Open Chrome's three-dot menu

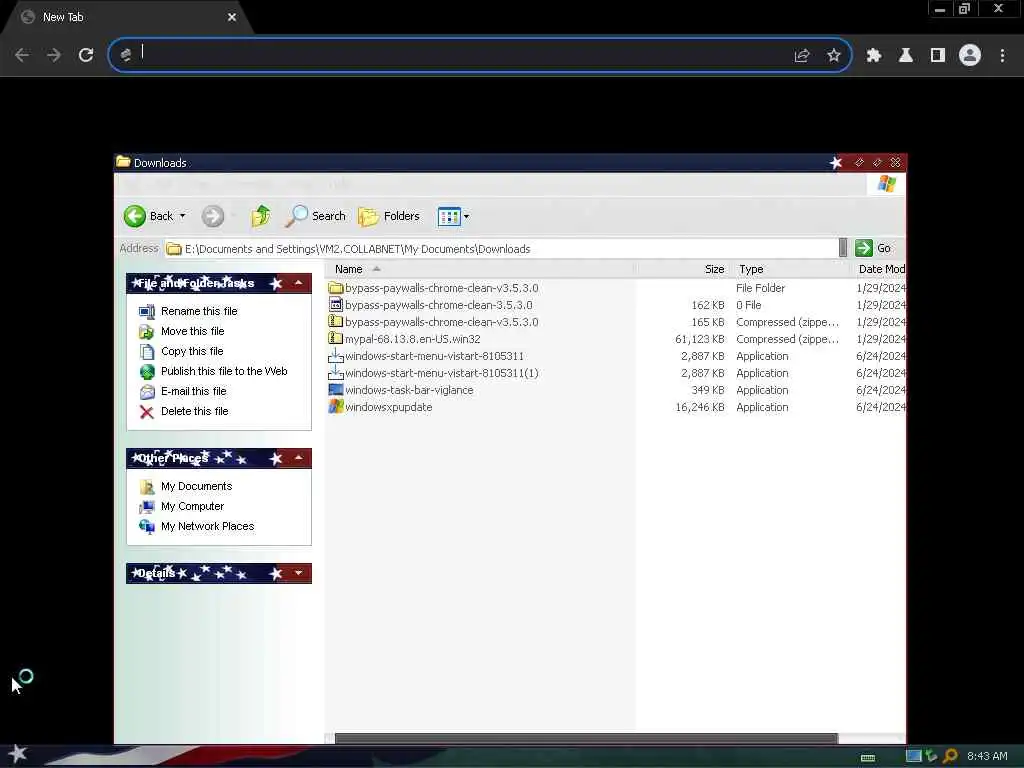click(1002, 56)
